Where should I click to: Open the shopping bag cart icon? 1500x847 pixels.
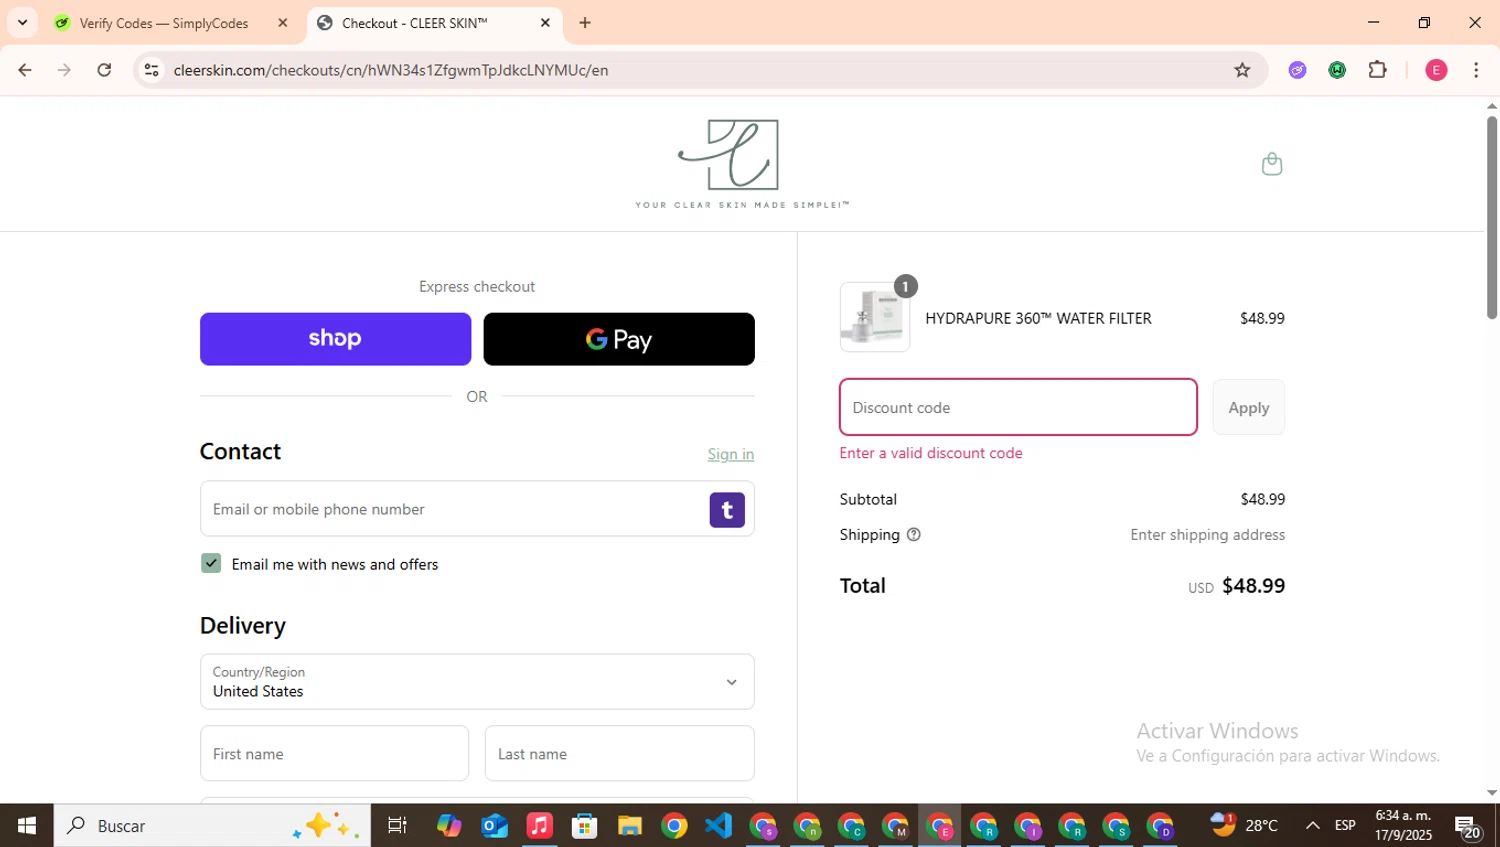[x=1271, y=164]
